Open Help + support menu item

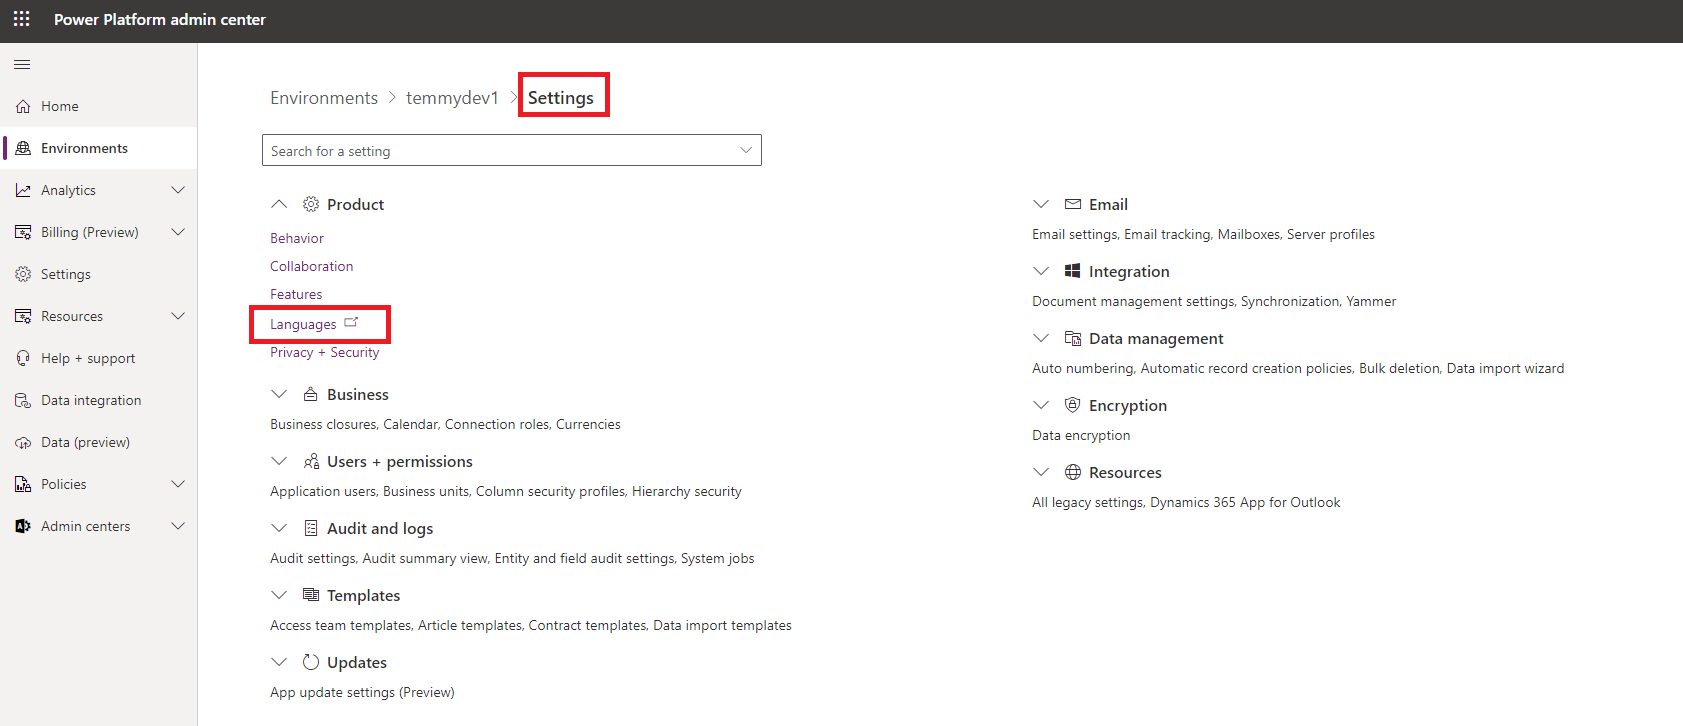point(98,358)
